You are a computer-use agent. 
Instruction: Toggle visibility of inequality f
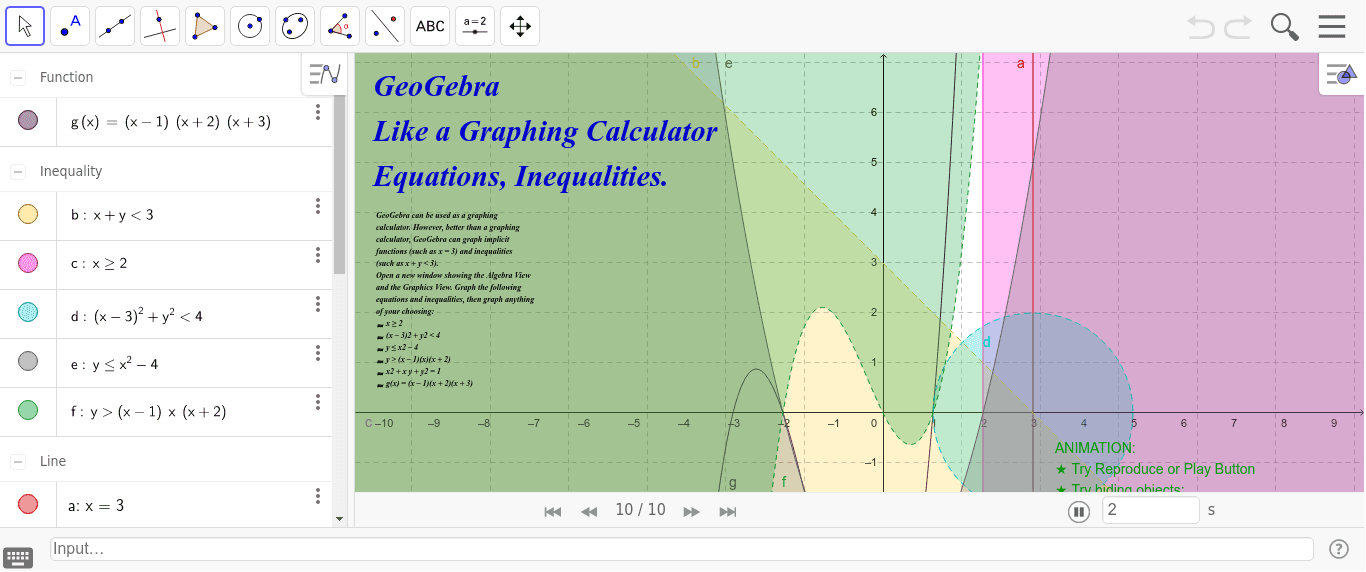(x=28, y=410)
